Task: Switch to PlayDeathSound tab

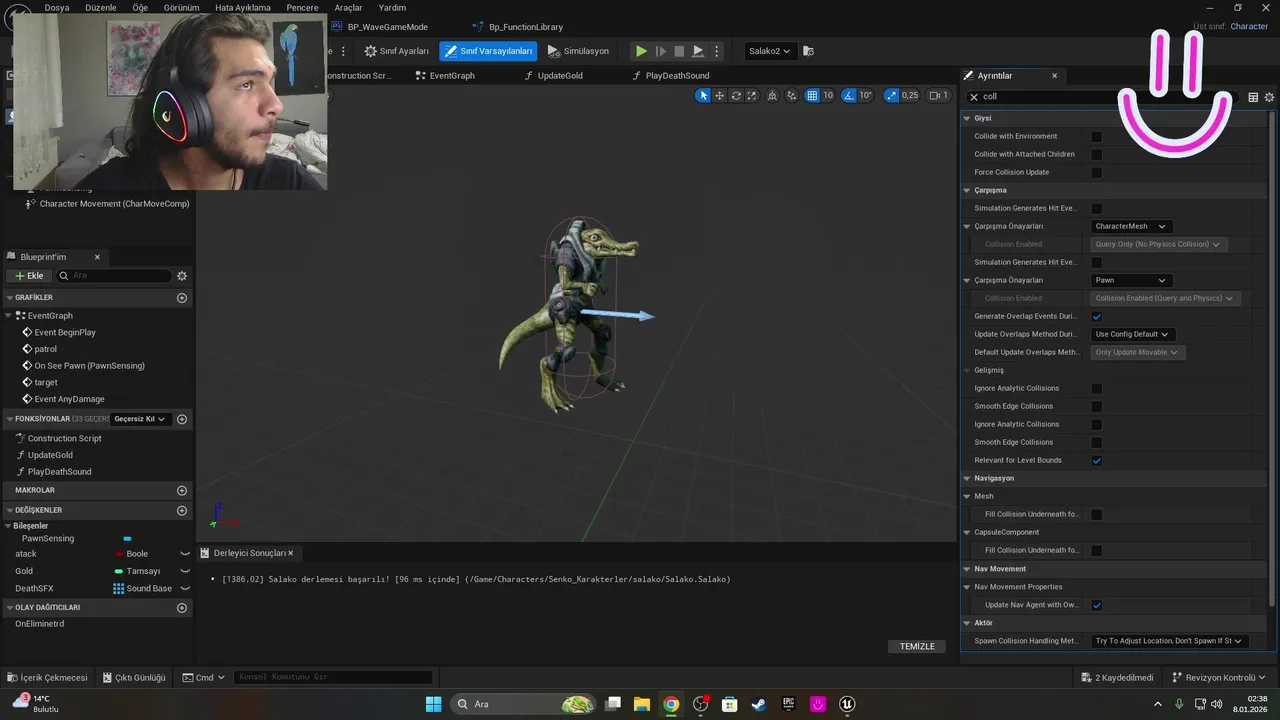Action: (x=672, y=75)
